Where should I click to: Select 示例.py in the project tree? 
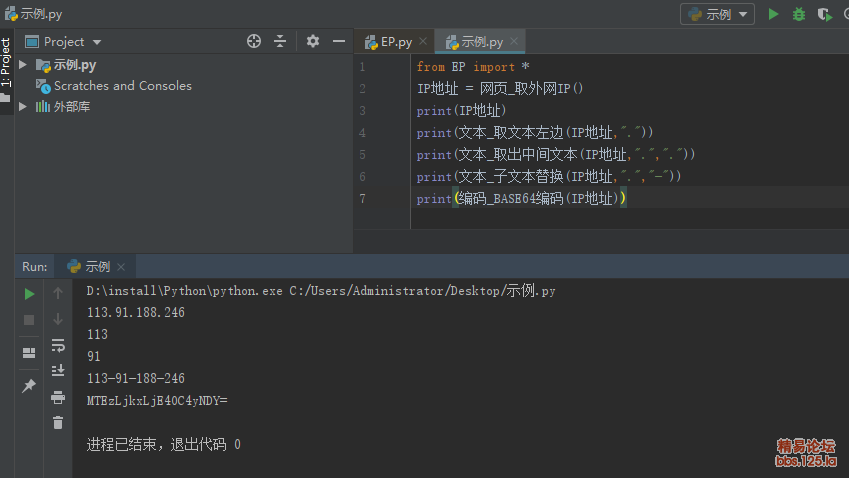(x=75, y=65)
